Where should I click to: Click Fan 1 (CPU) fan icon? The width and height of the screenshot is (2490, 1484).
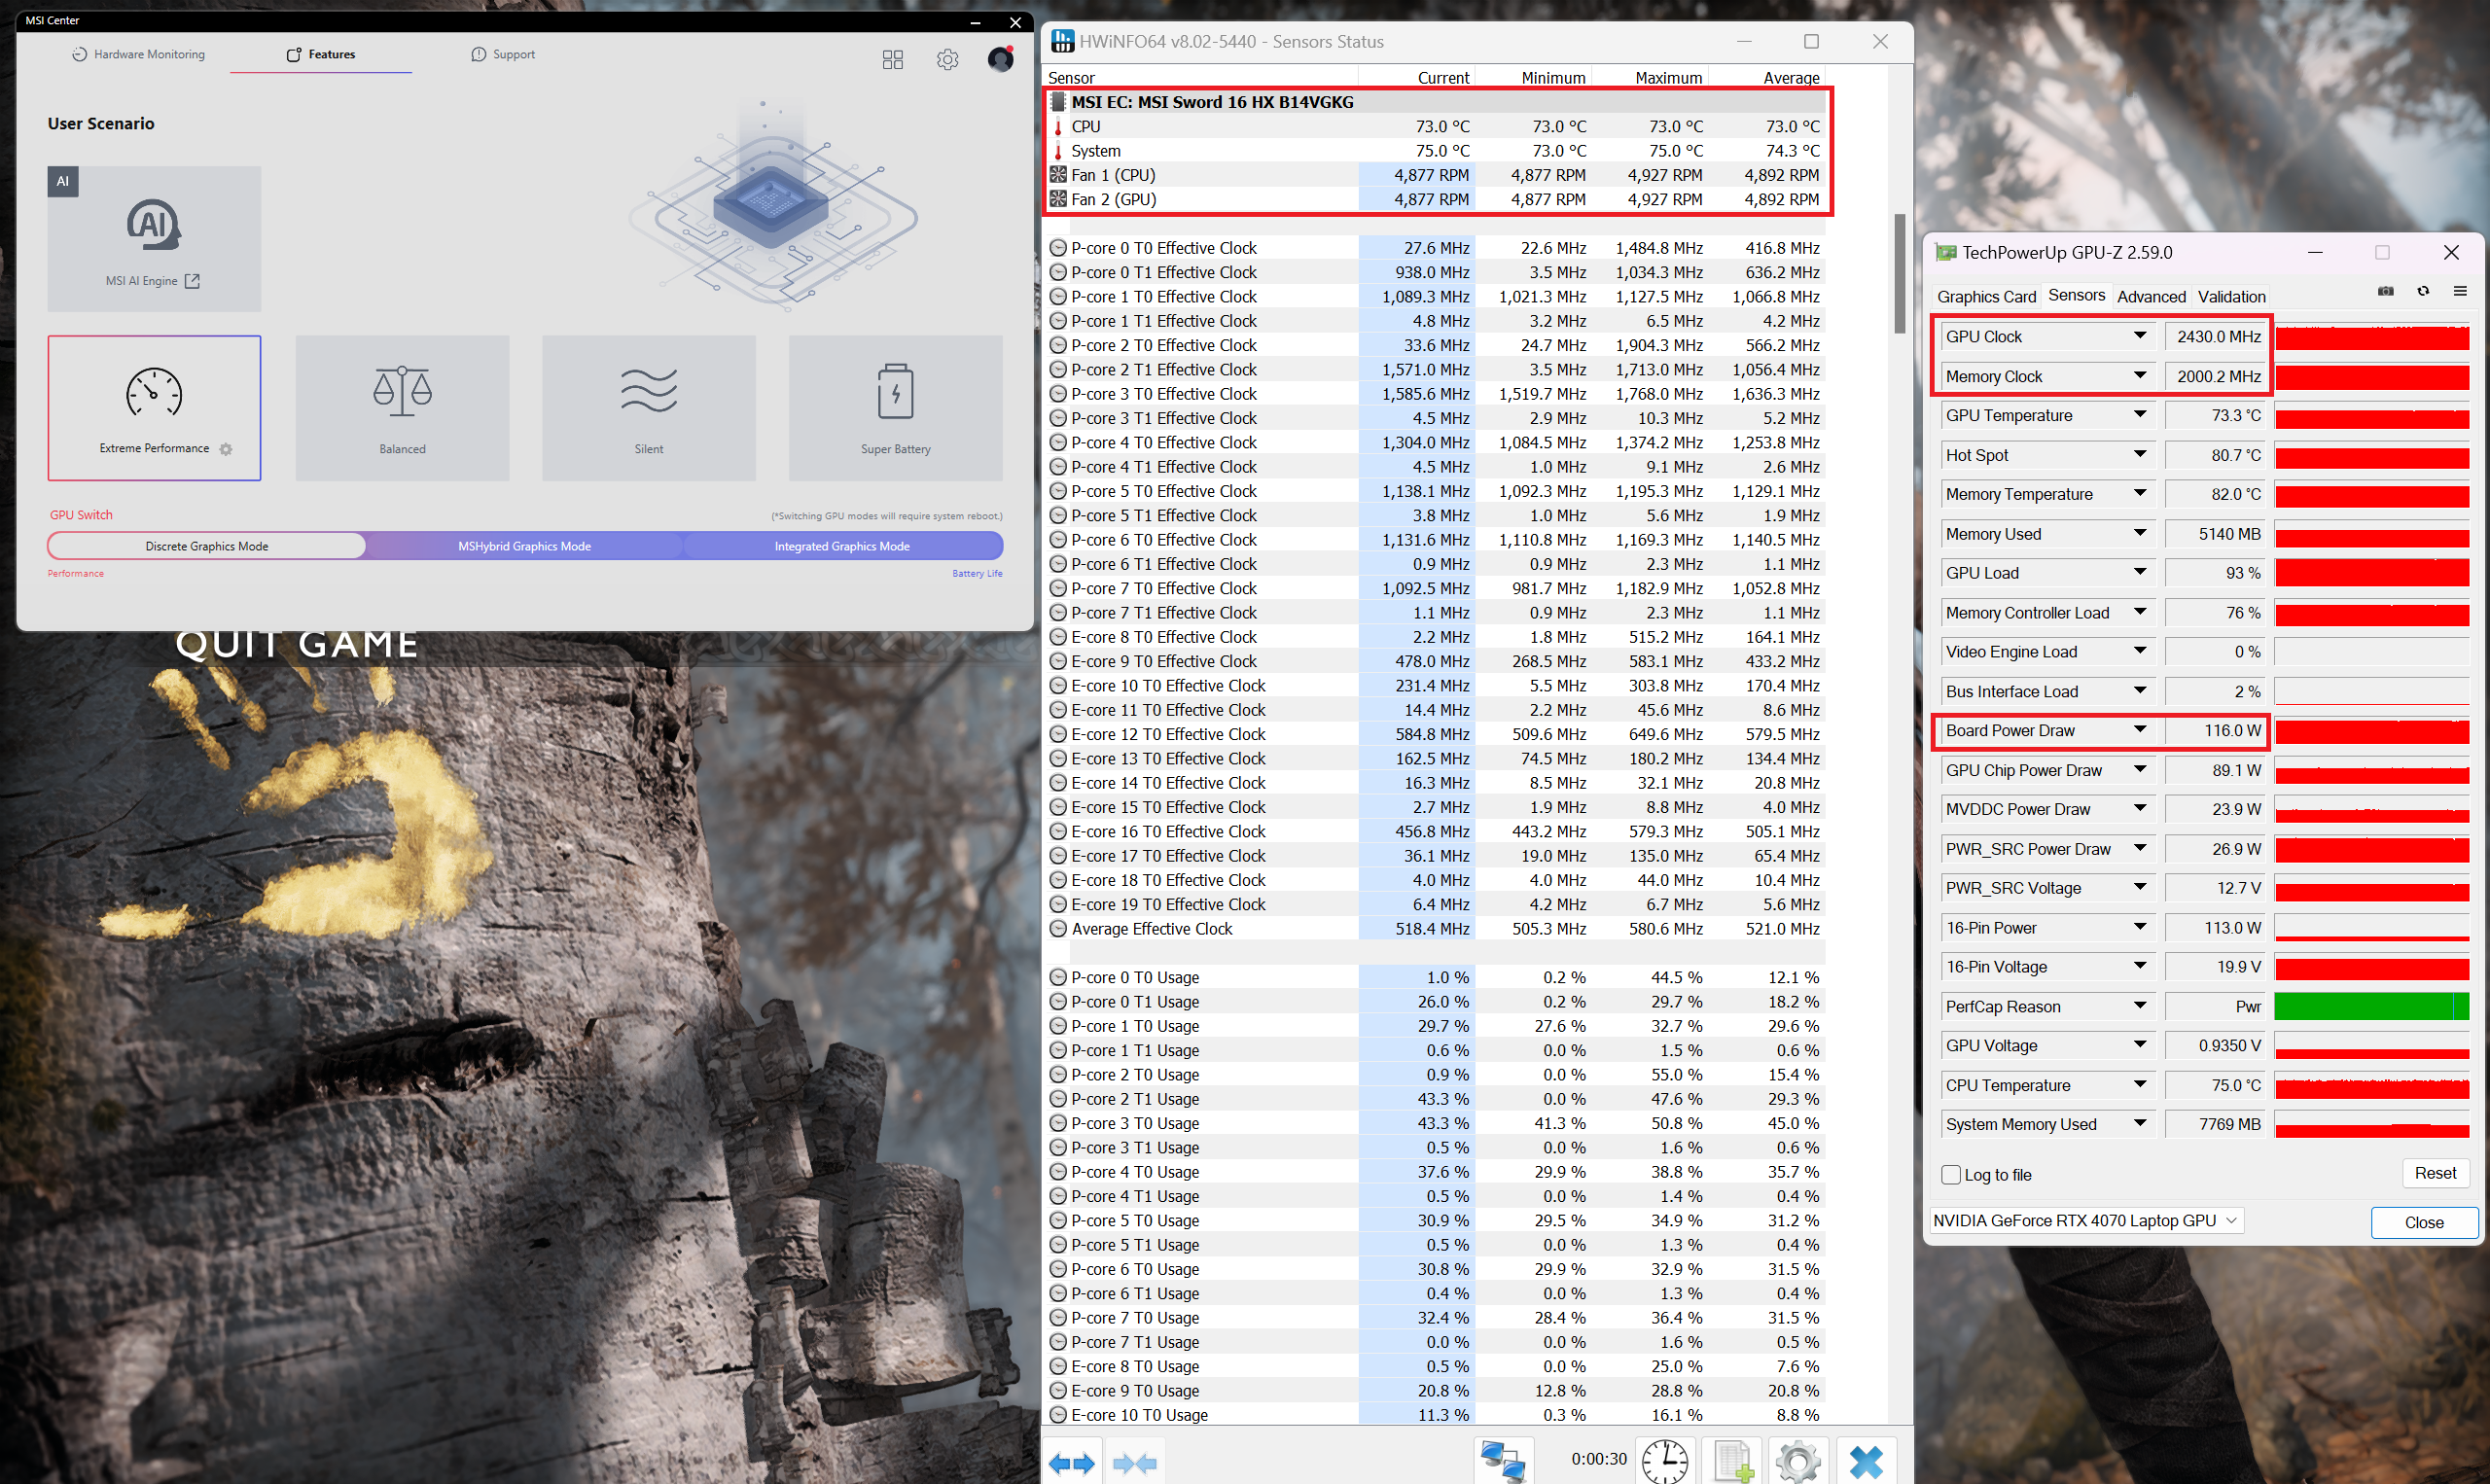[x=1058, y=175]
